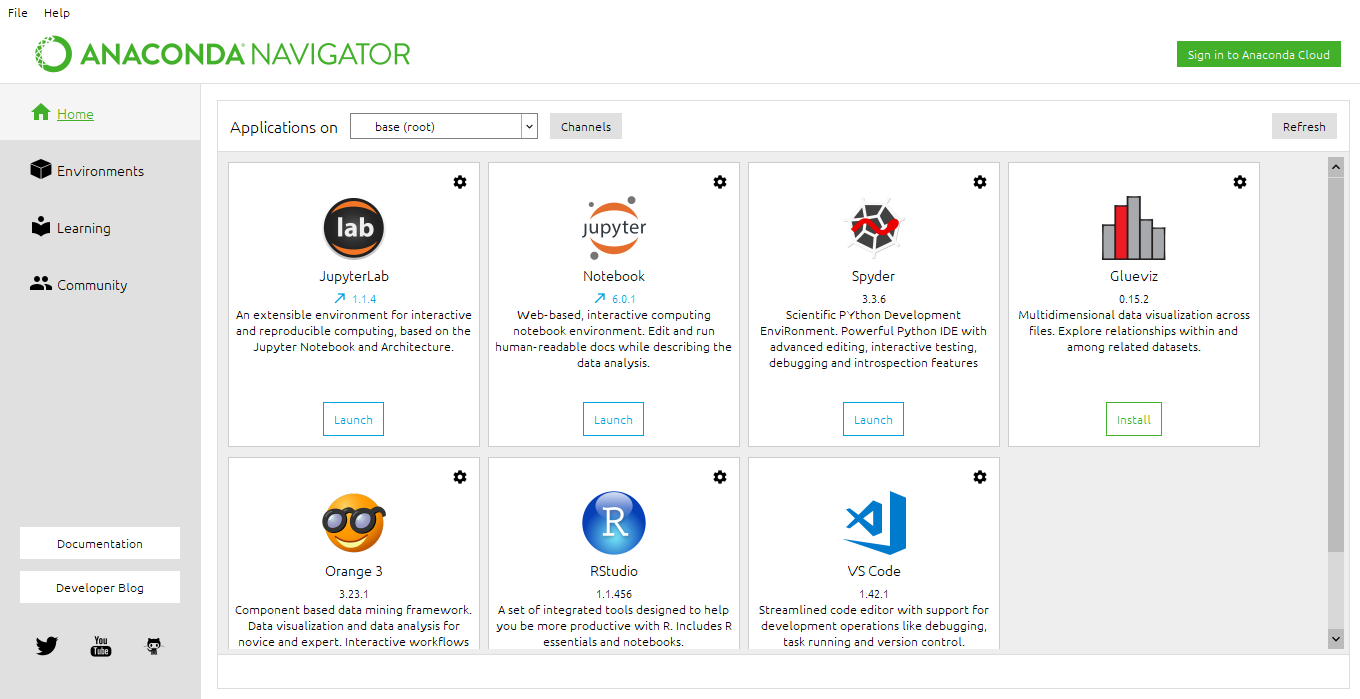Click the Orange 3 version 3.23.1
The height and width of the screenshot is (699, 1360).
(354, 594)
